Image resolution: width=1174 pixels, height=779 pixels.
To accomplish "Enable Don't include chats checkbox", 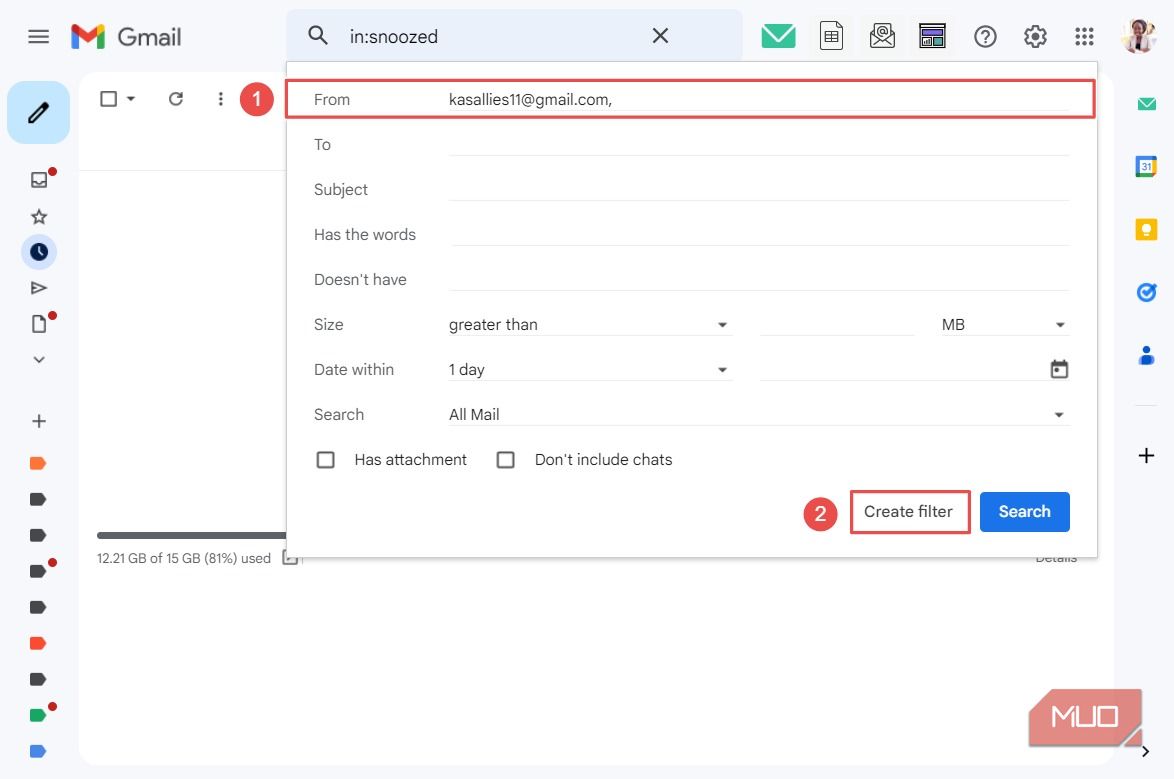I will (x=505, y=459).
